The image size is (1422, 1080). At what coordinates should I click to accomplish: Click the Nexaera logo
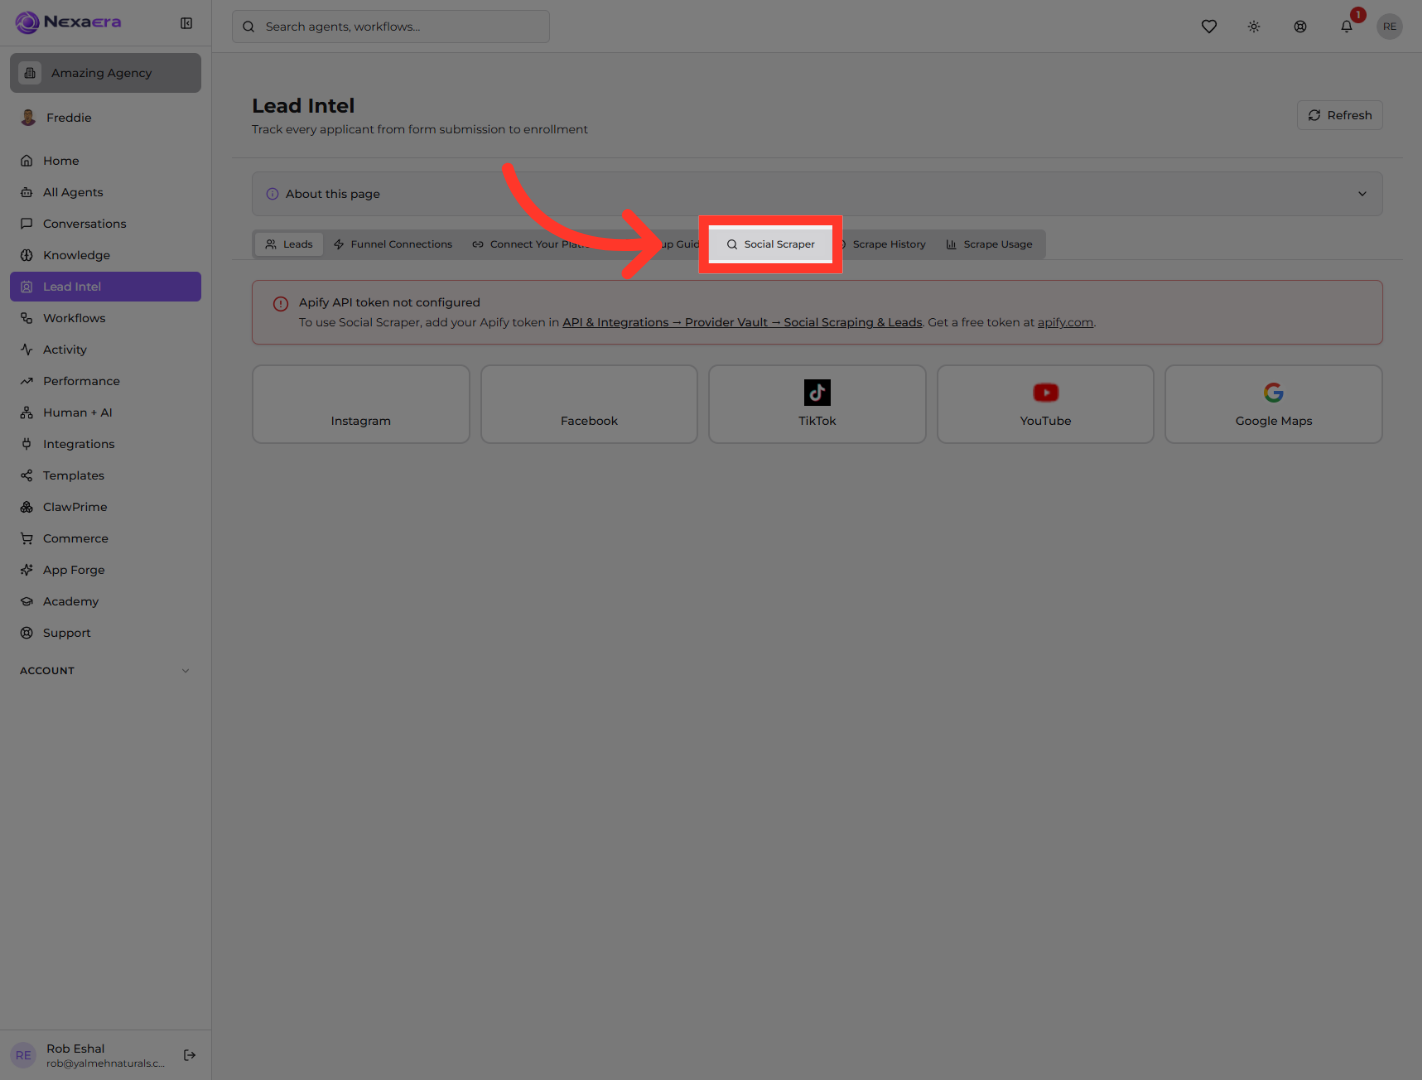coord(68,22)
